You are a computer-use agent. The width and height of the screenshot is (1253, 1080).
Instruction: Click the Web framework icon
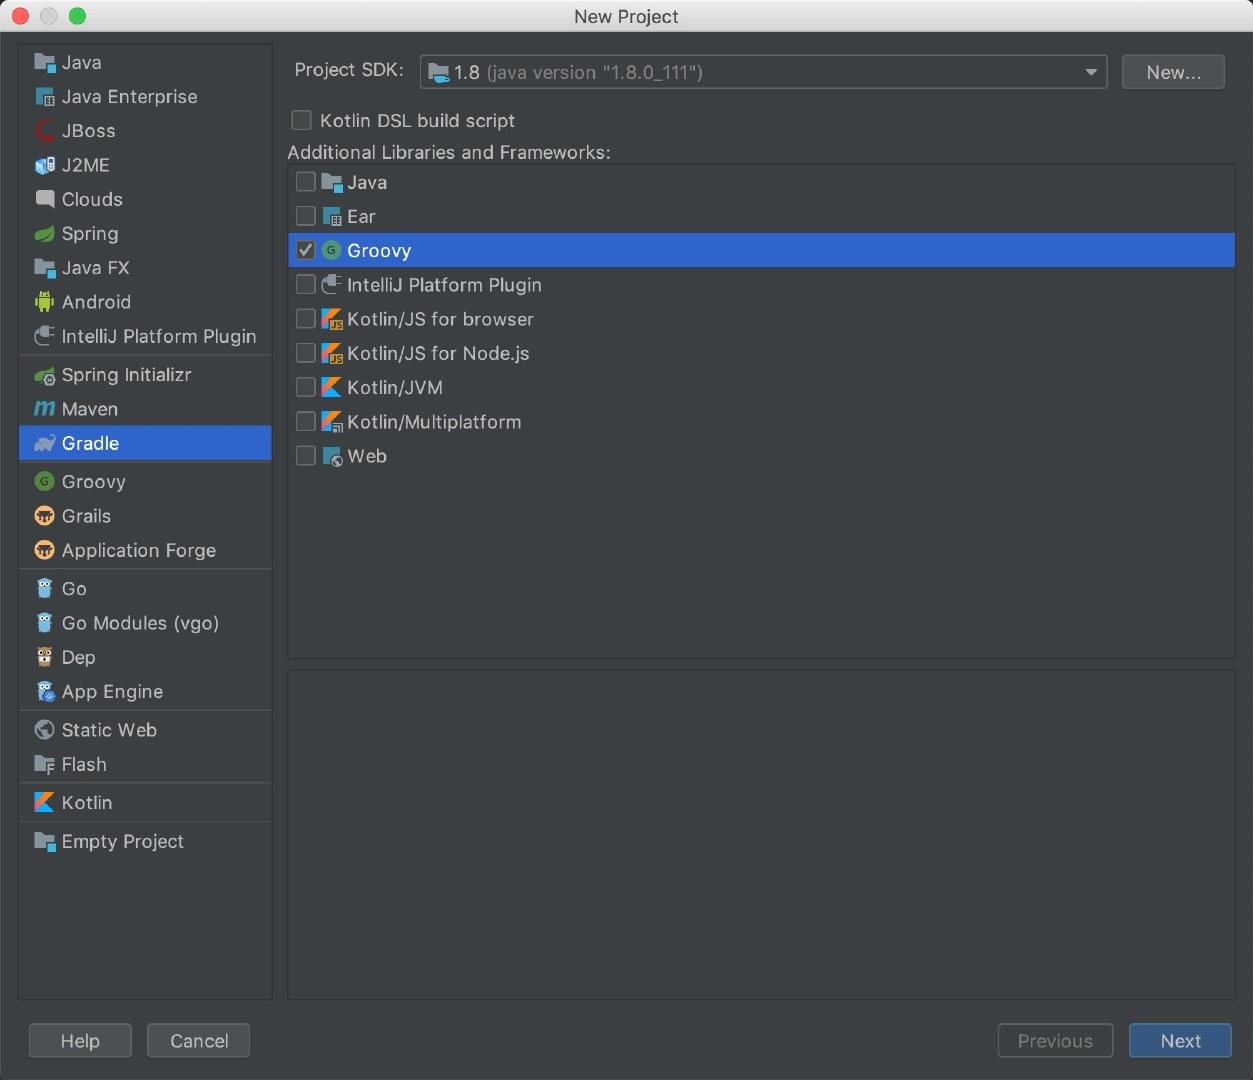pyautogui.click(x=332, y=456)
